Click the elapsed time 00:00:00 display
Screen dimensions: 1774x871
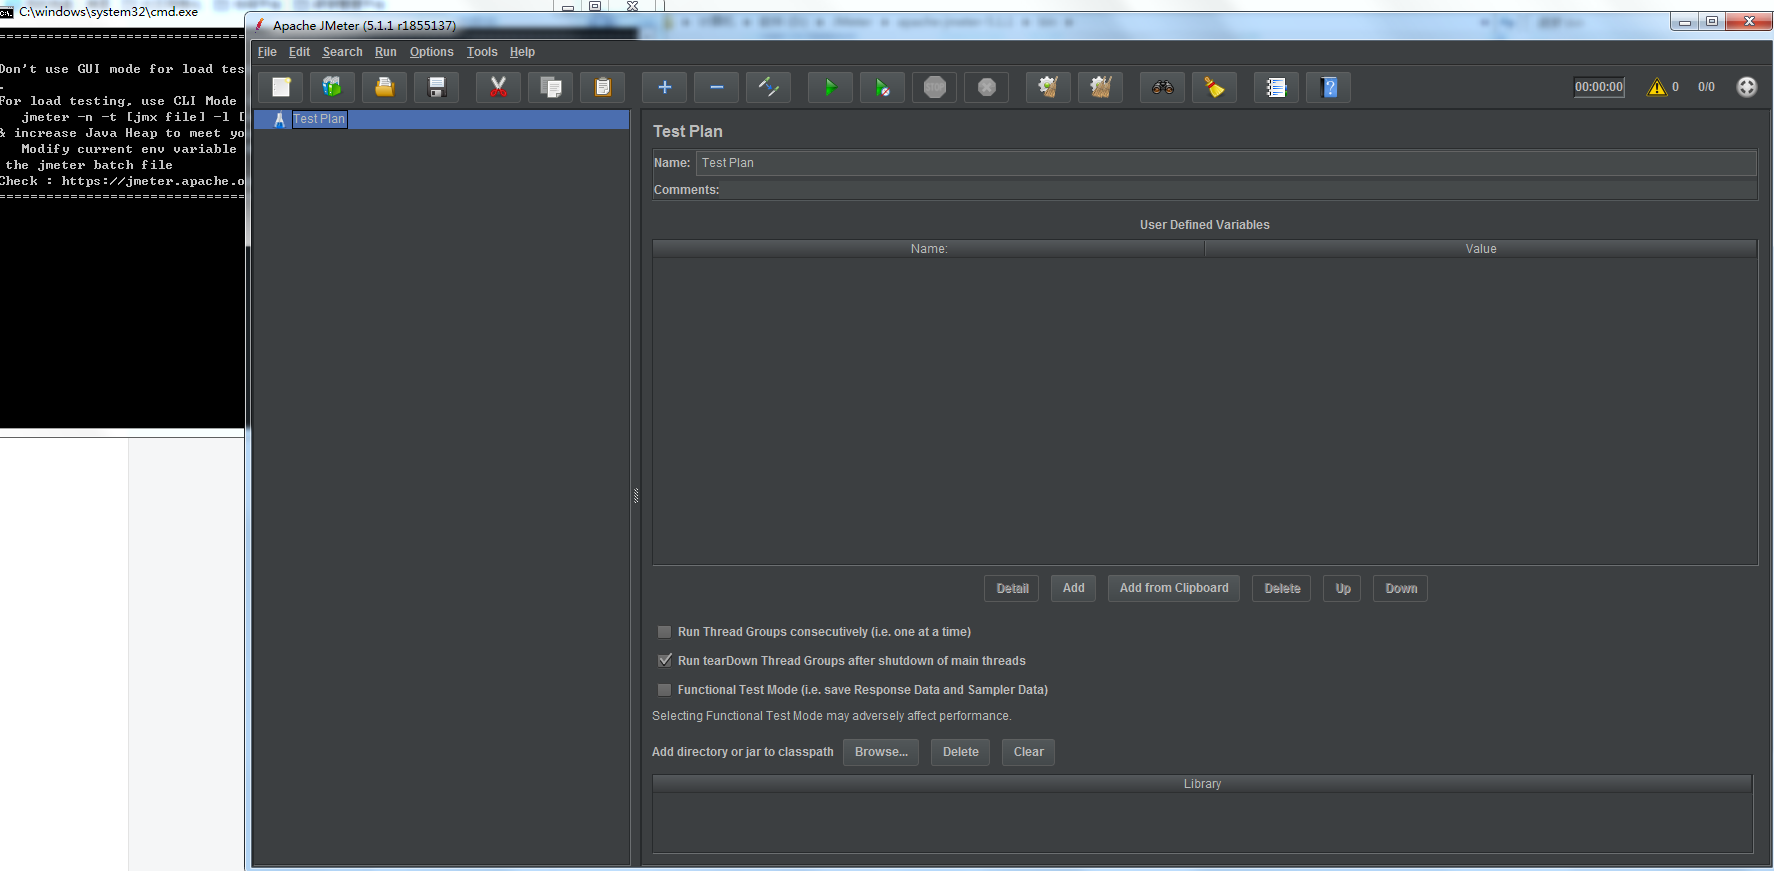(1599, 87)
